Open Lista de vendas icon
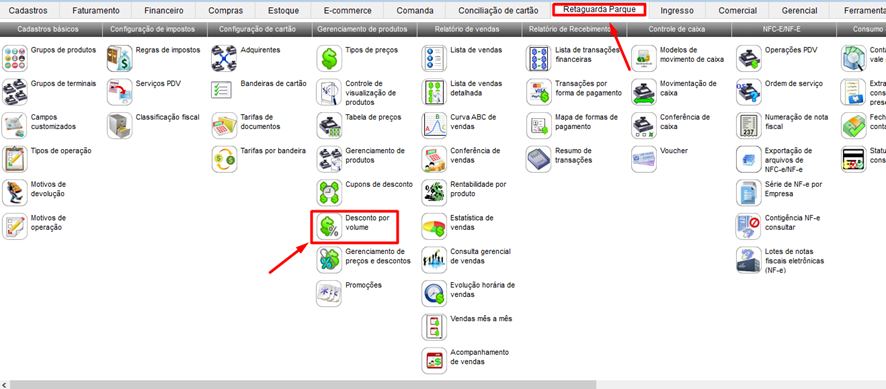 [434, 59]
